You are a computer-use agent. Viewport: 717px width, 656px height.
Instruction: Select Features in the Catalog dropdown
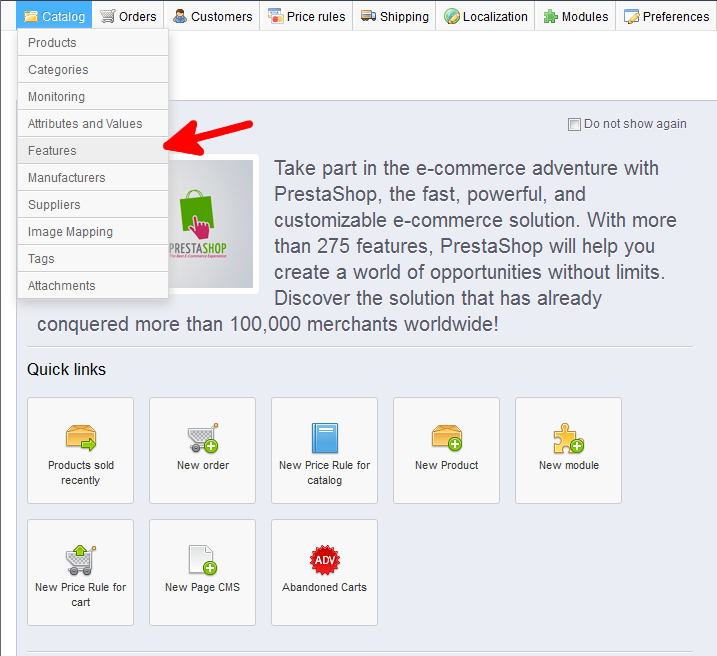tap(93, 150)
